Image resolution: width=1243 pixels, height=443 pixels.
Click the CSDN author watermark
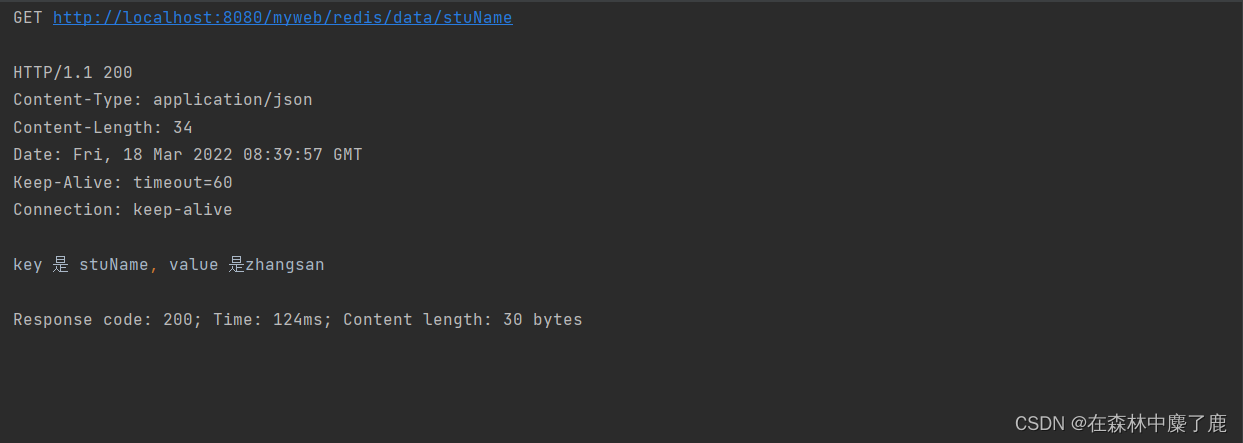point(1120,423)
